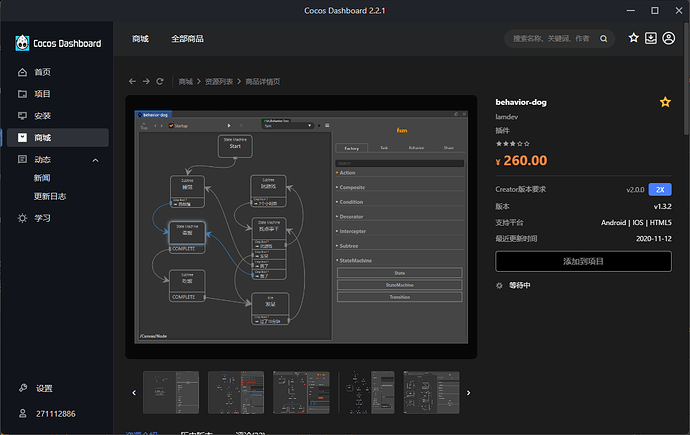Open the downloads icon in top bar

pos(651,38)
